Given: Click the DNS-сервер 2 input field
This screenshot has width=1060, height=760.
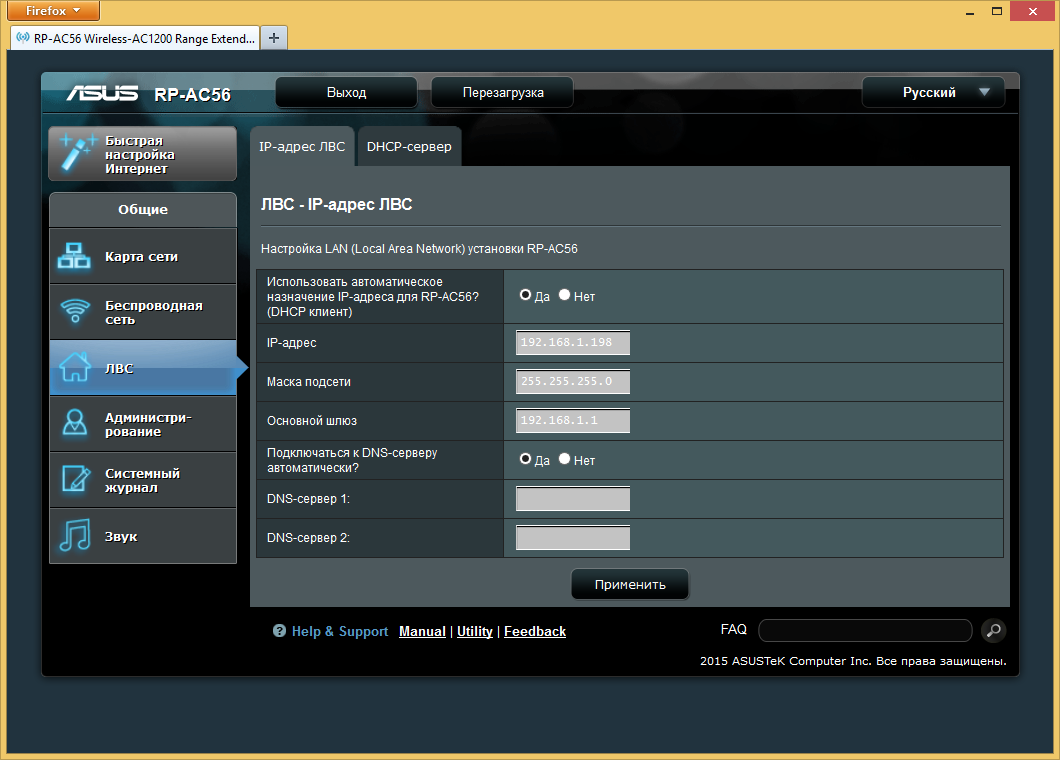Looking at the screenshot, I should click(x=573, y=538).
